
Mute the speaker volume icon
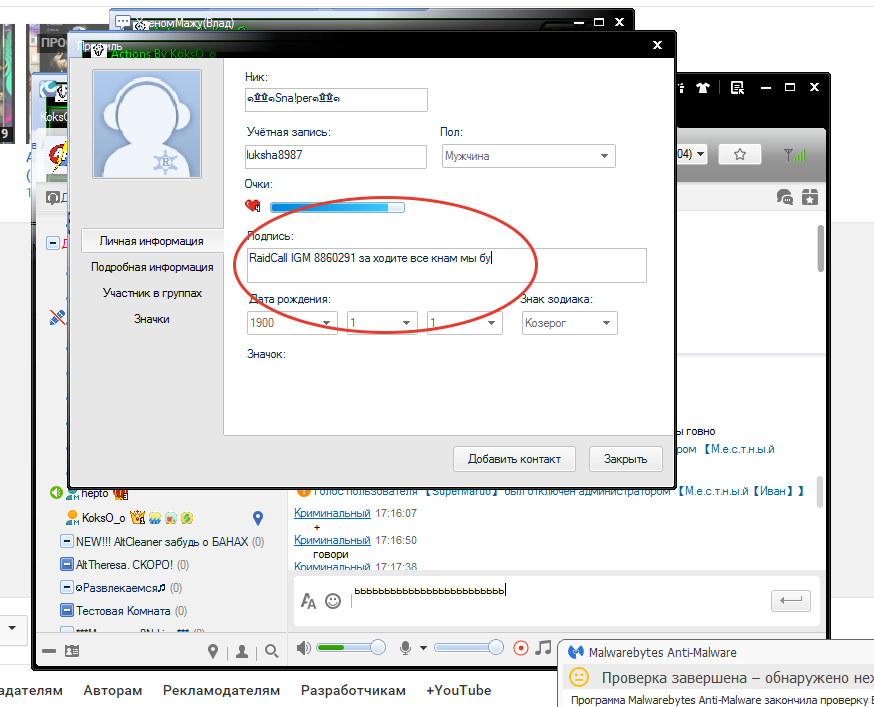tap(304, 648)
